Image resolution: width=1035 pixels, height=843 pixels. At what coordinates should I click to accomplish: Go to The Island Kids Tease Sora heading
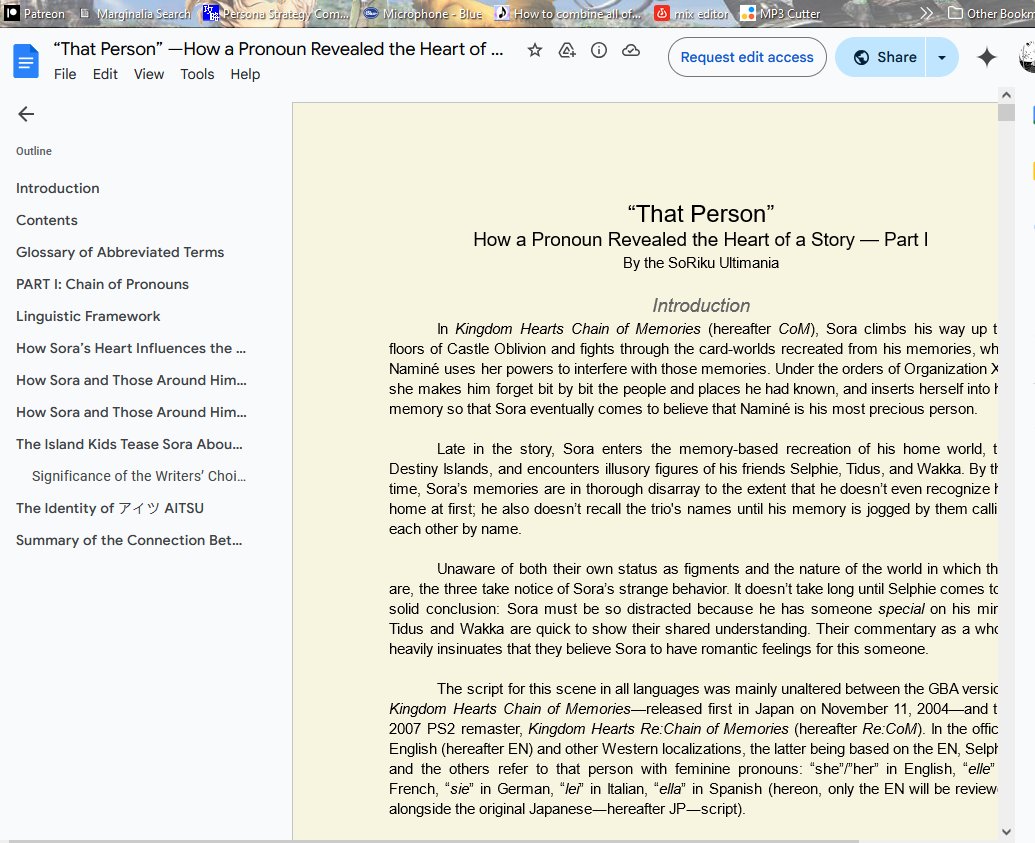coord(129,444)
